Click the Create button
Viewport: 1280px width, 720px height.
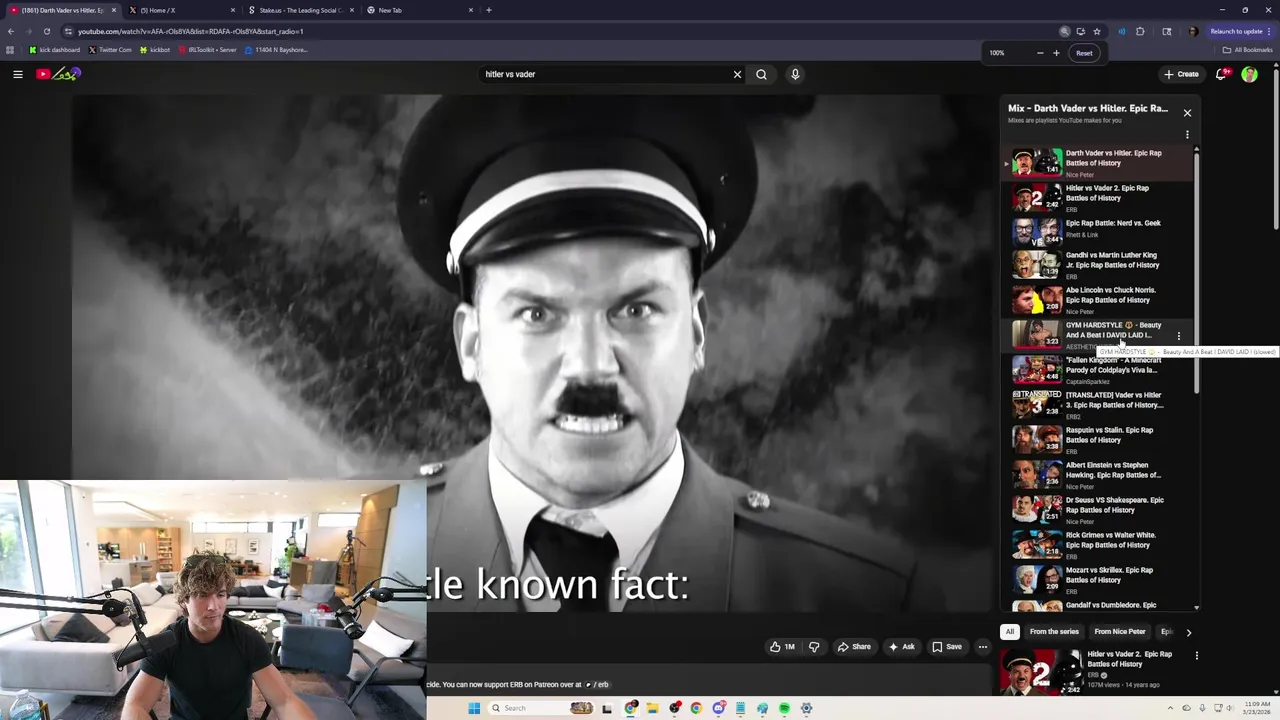[1181, 74]
